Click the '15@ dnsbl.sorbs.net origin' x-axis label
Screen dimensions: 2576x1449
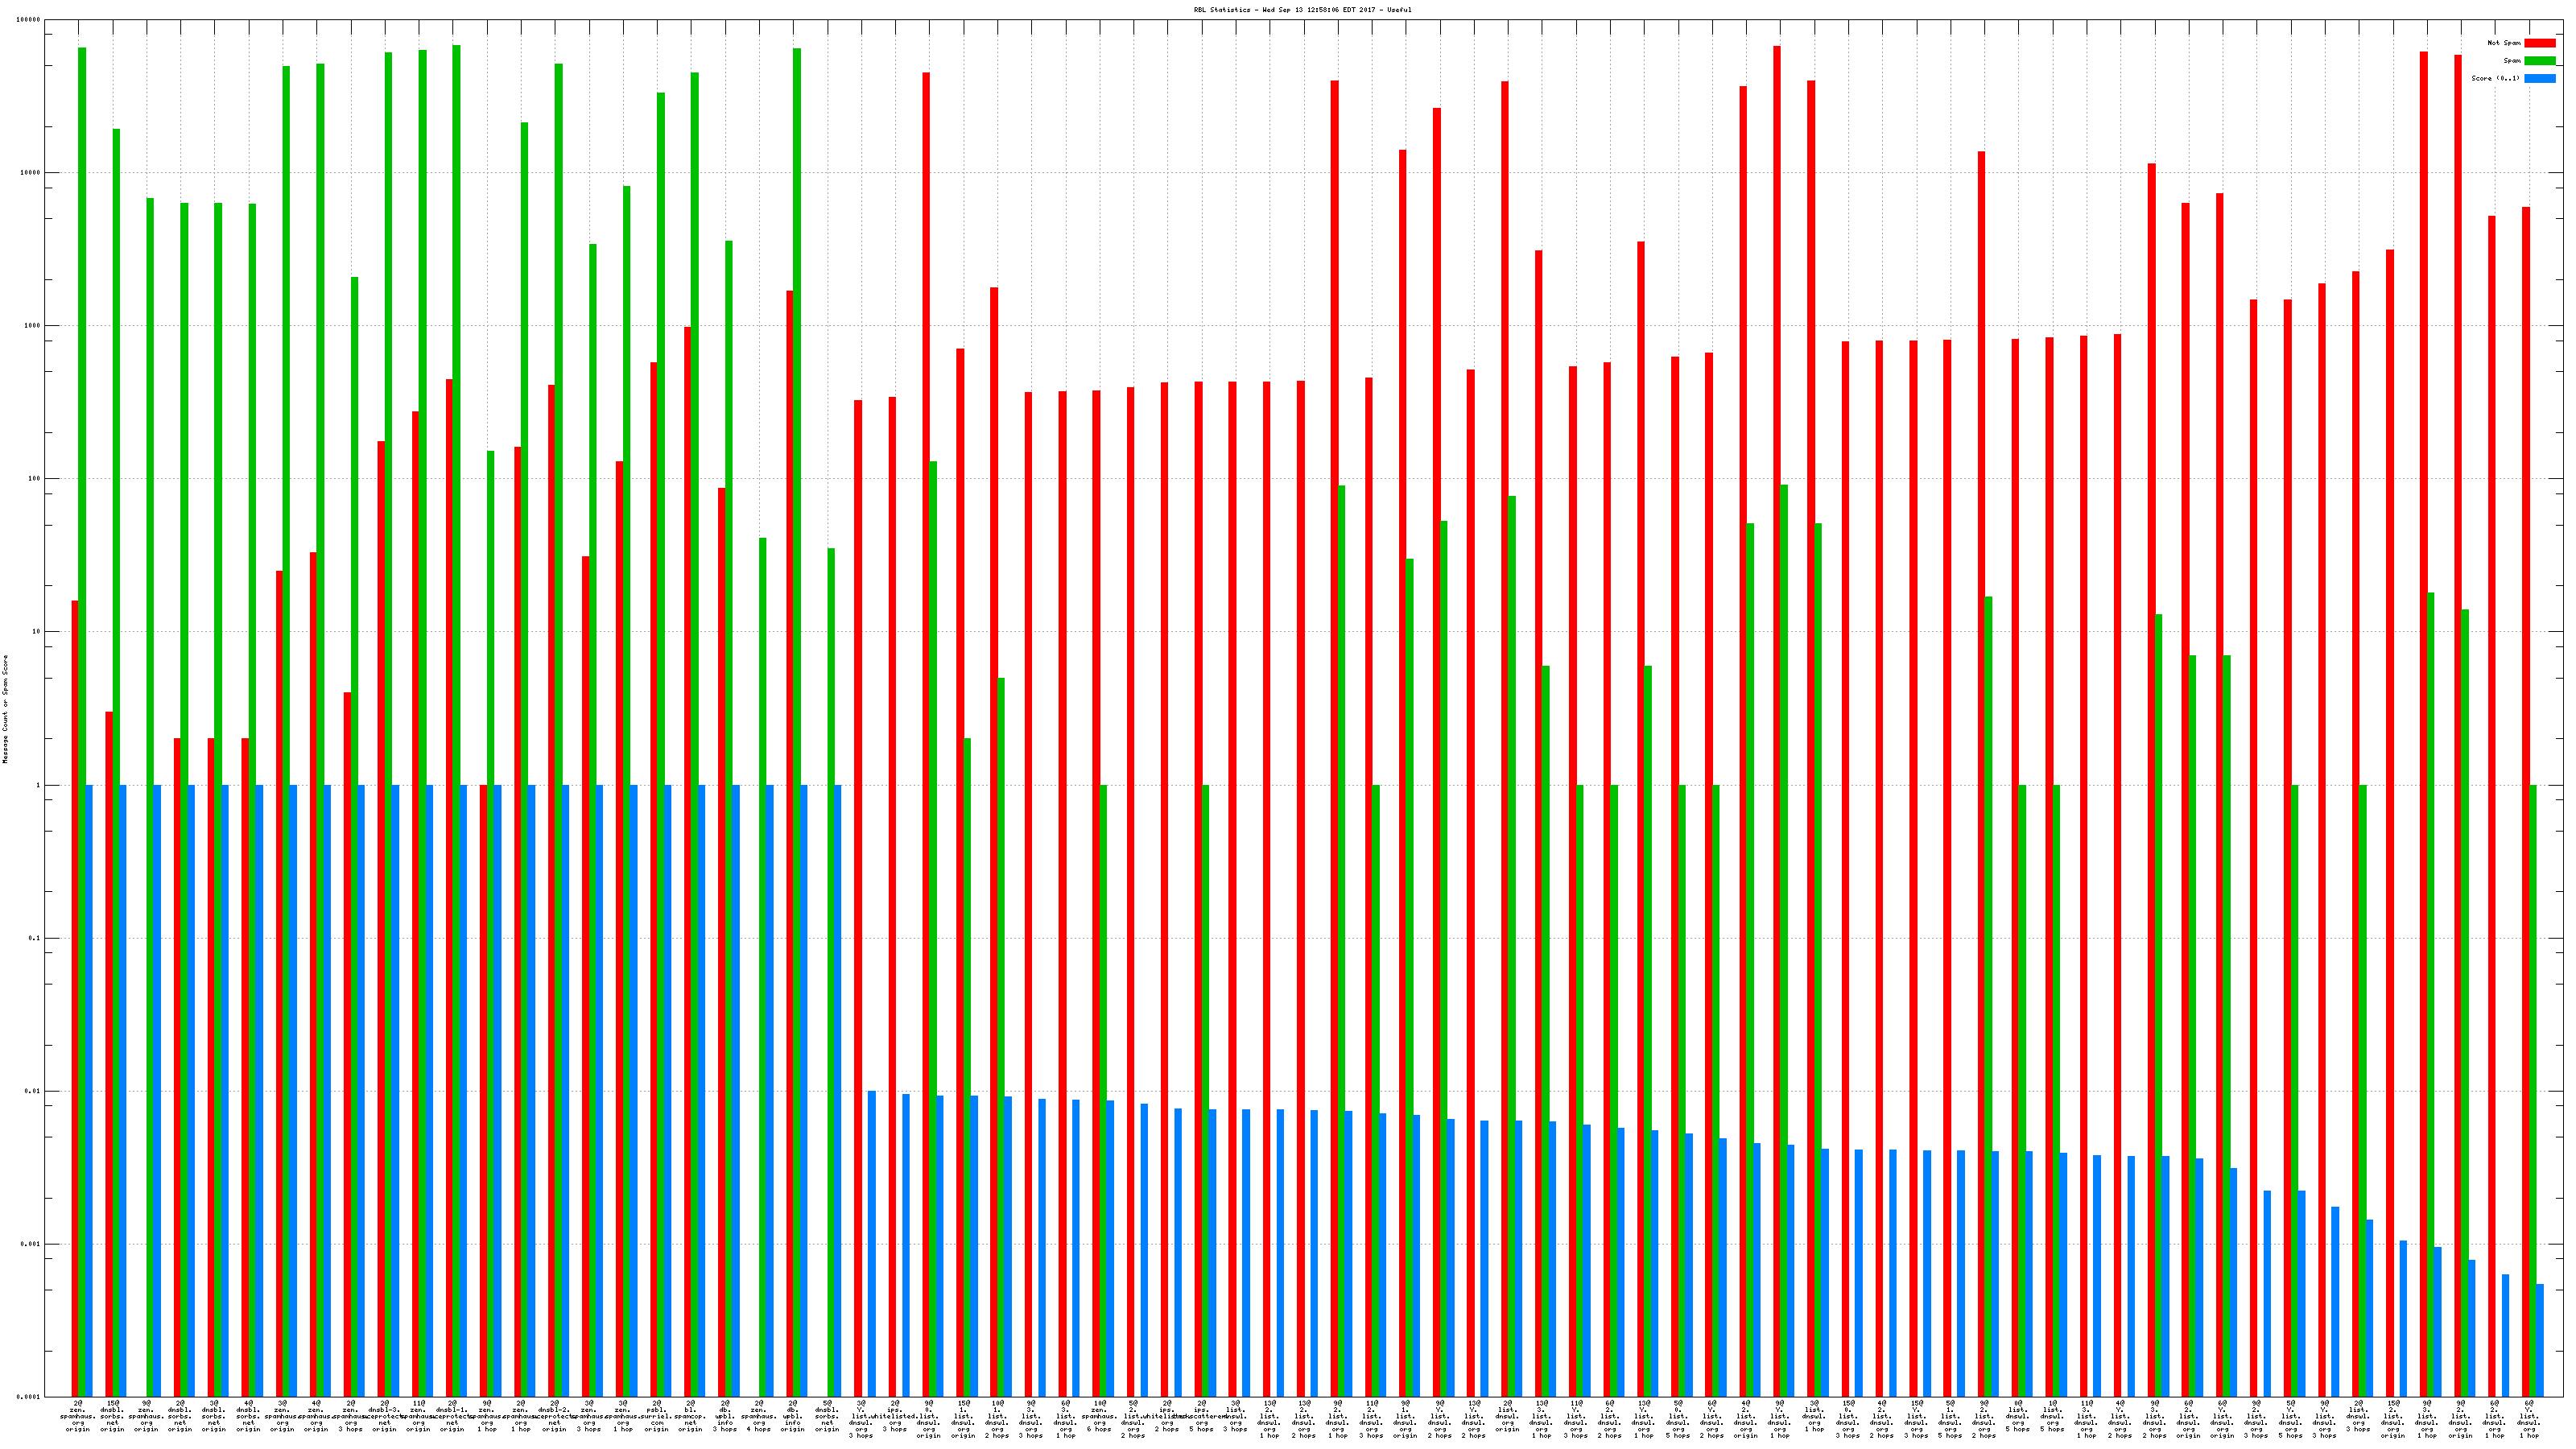coord(112,1416)
